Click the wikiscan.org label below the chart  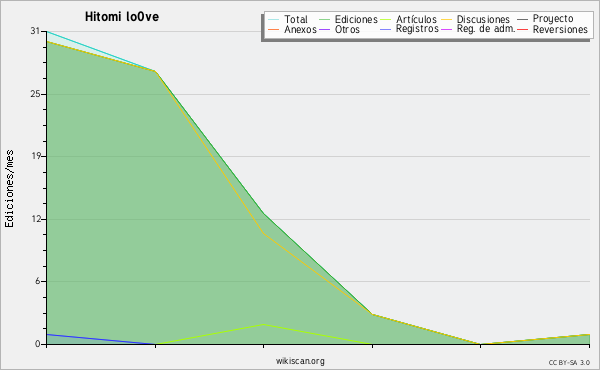300,361
